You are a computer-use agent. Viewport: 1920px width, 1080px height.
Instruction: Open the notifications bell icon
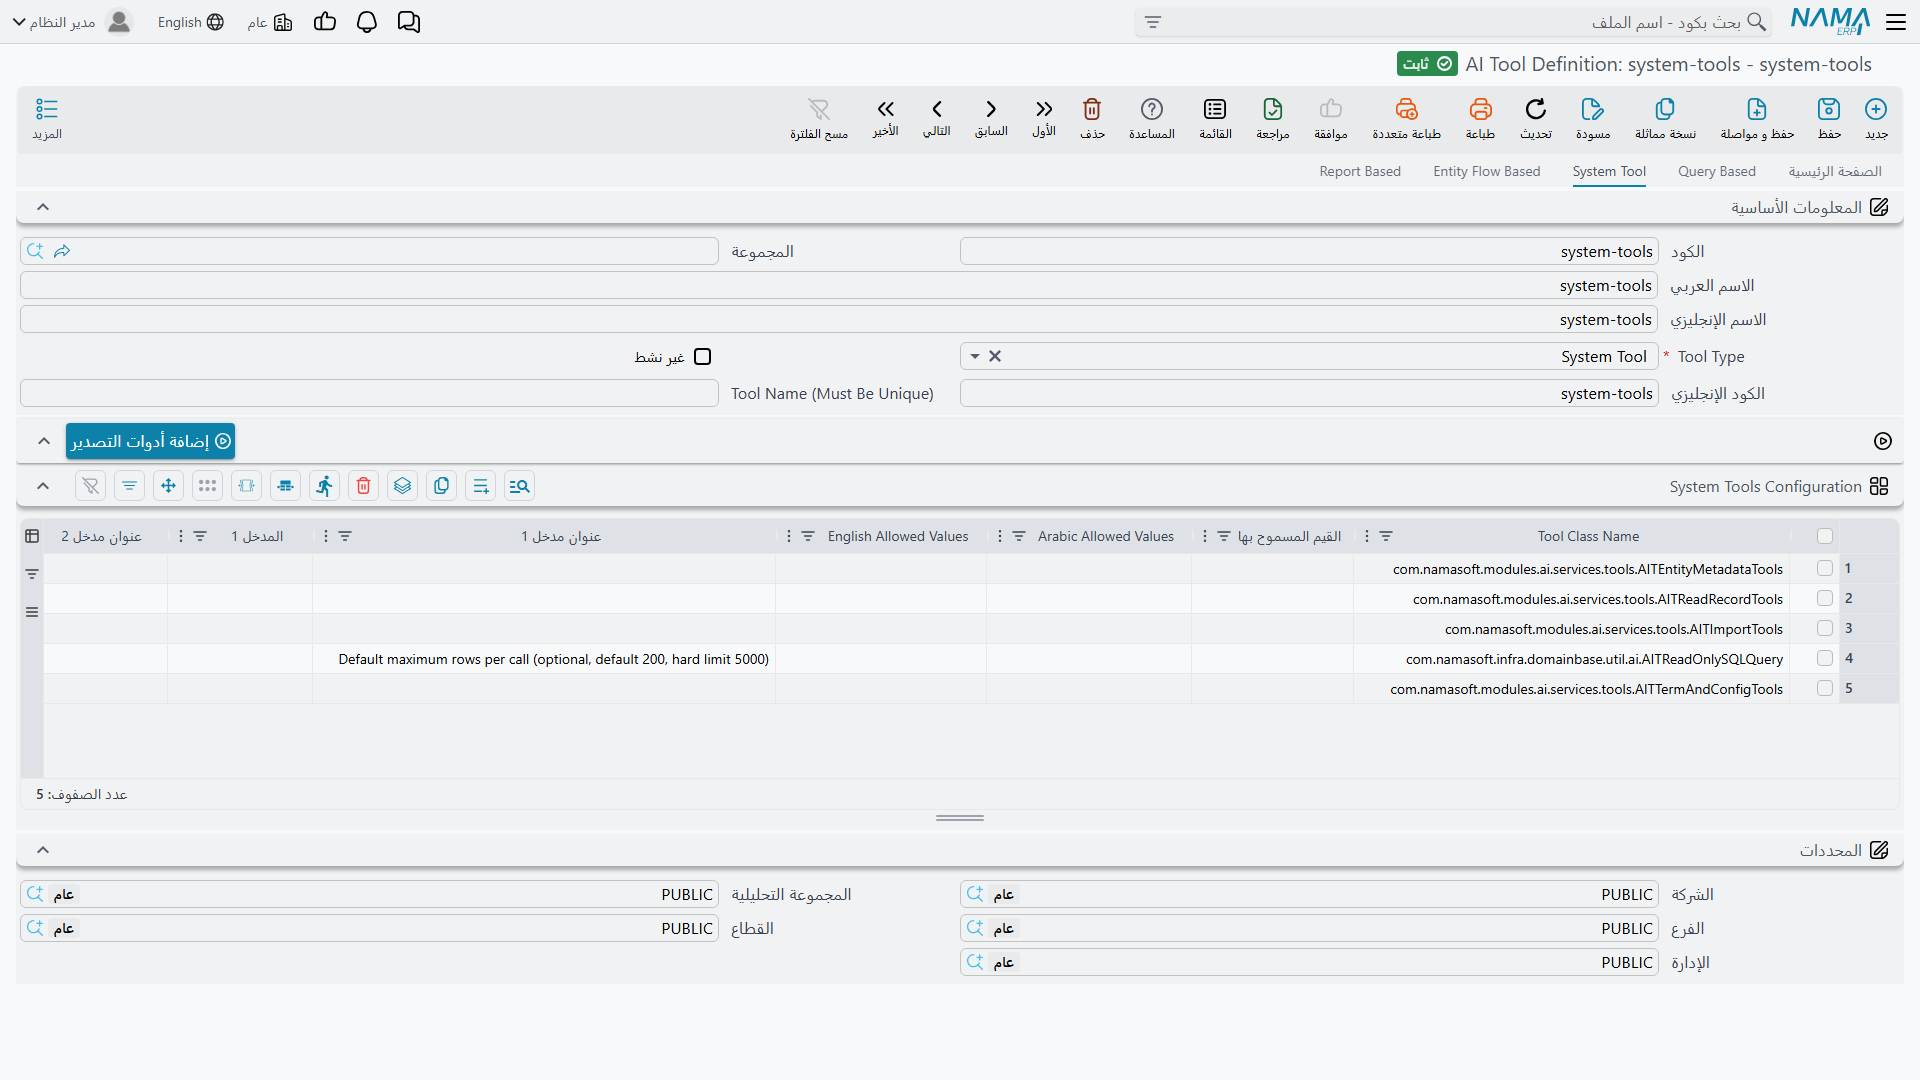367,22
